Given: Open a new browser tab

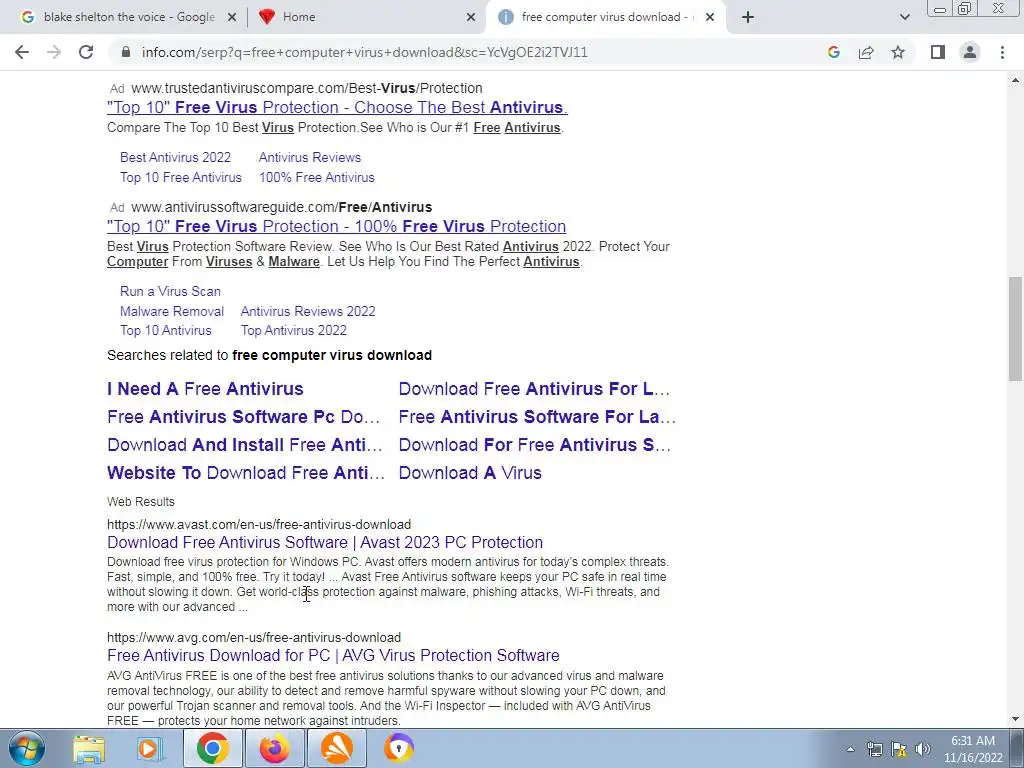Looking at the screenshot, I should 748,17.
